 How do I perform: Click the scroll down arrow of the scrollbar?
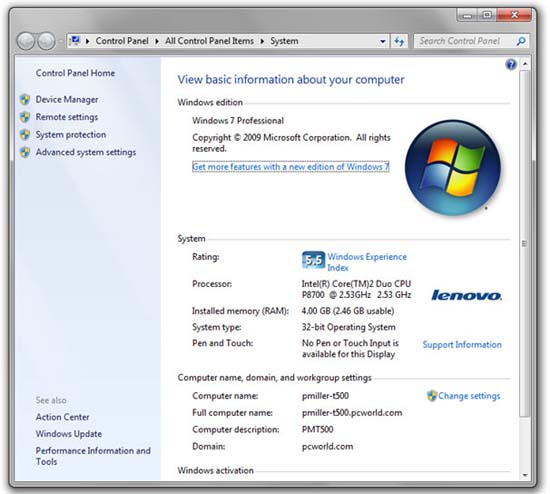click(525, 475)
